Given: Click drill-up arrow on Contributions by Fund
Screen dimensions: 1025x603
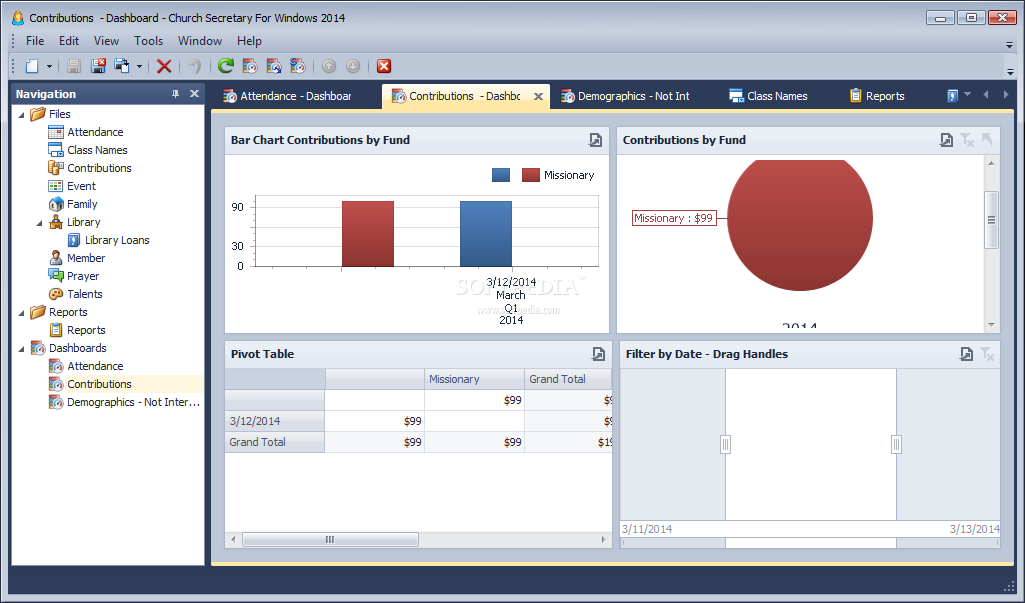Looking at the screenshot, I should tap(987, 140).
